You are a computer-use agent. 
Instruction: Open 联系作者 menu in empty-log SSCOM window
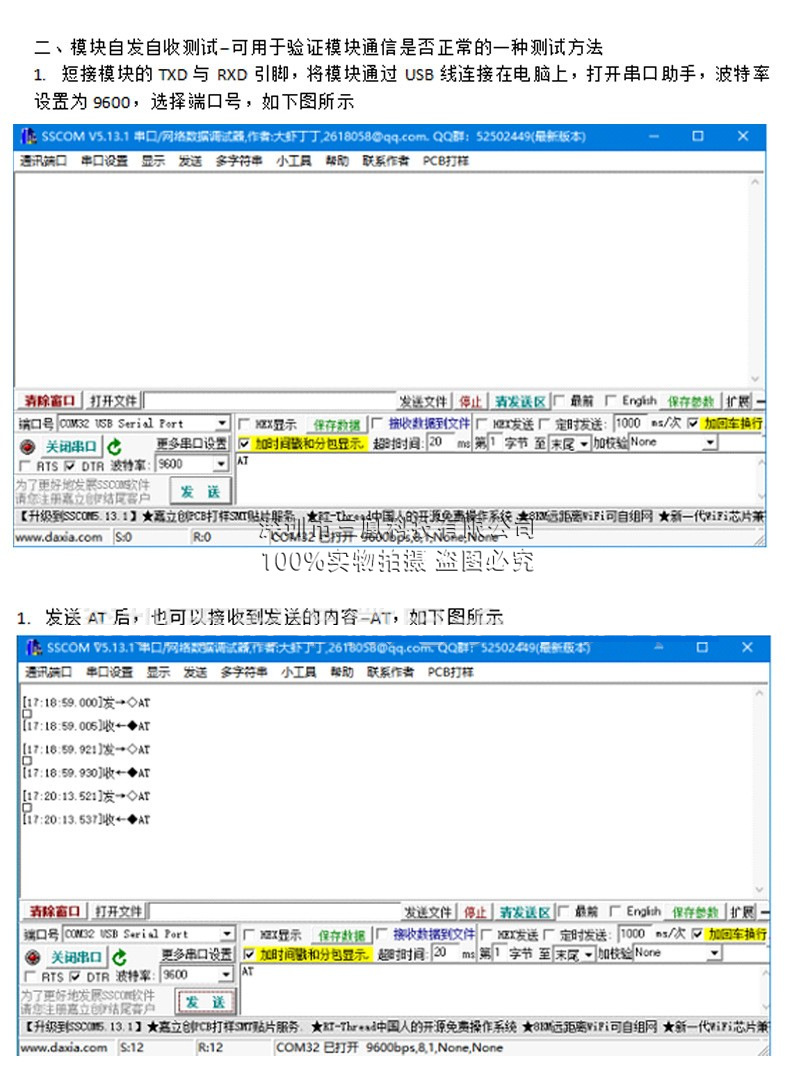385,160
